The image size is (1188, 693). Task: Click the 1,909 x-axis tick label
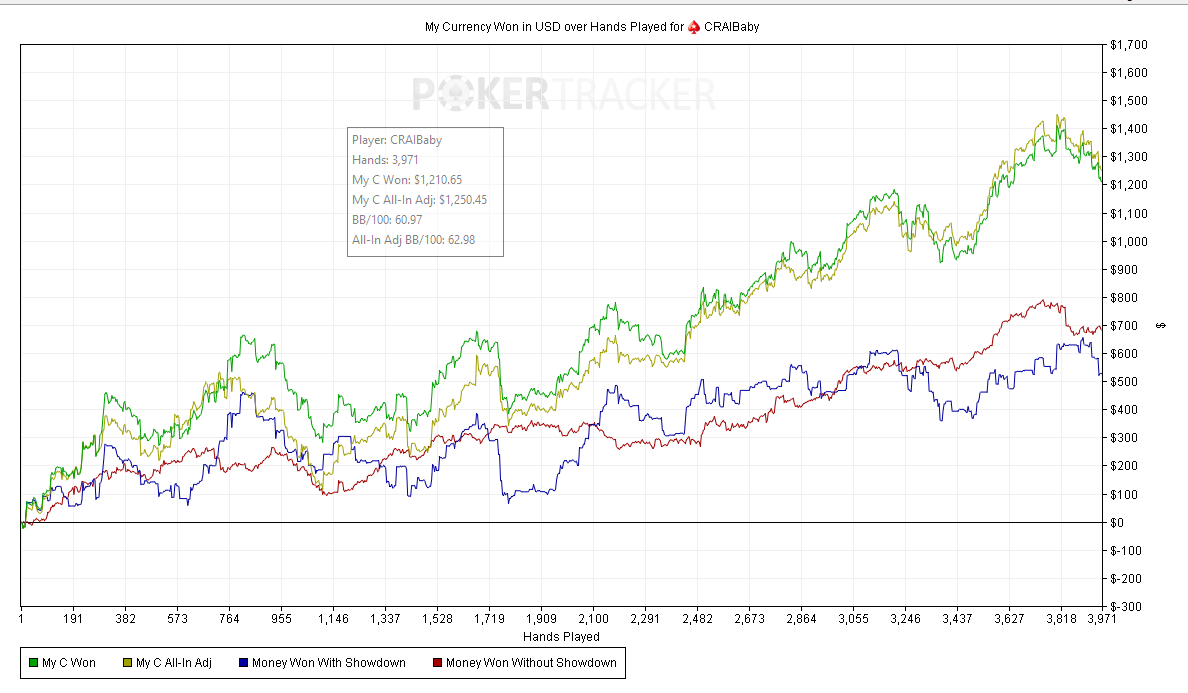point(541,619)
